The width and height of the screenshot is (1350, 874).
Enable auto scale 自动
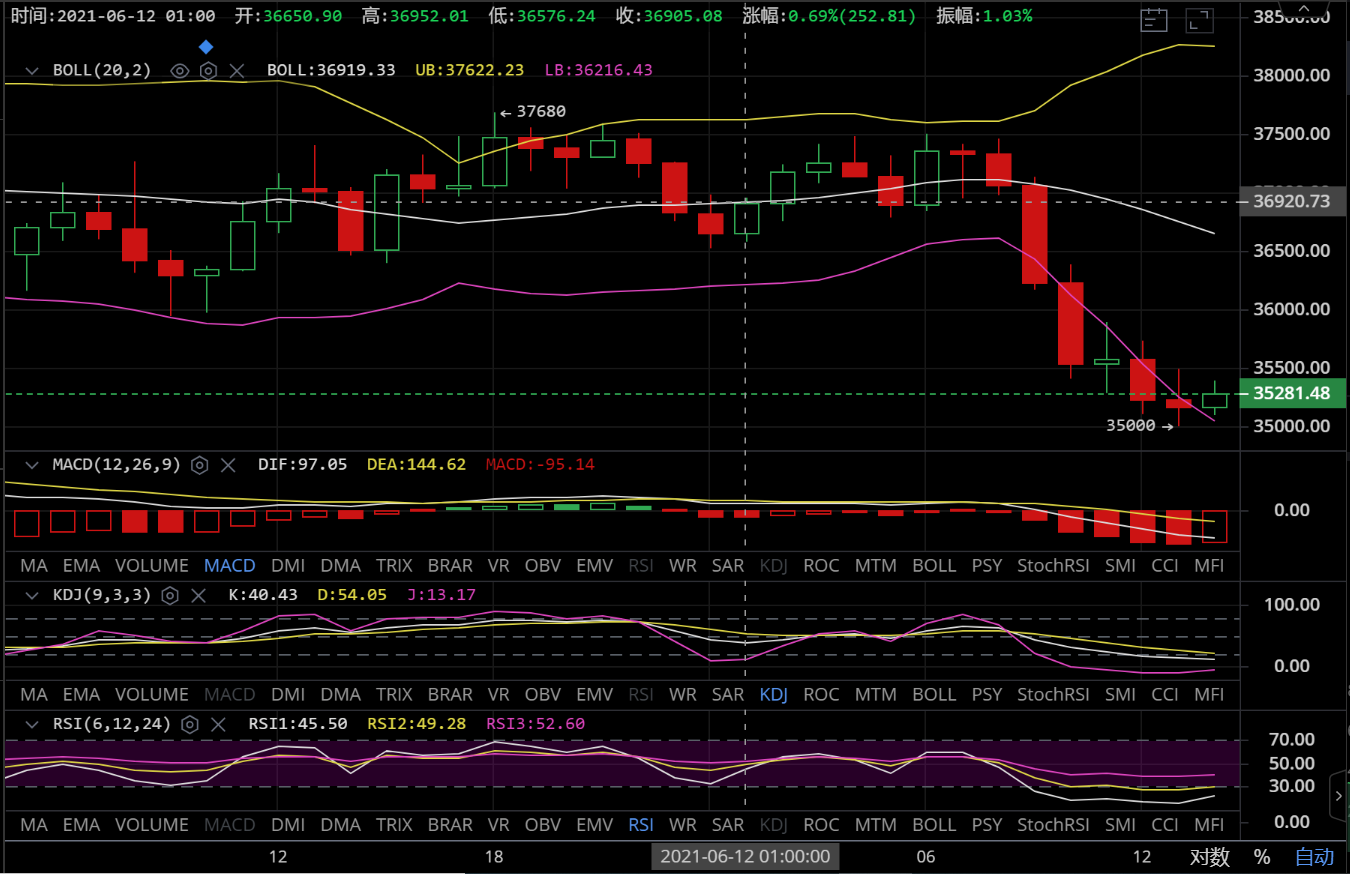[x=1314, y=857]
